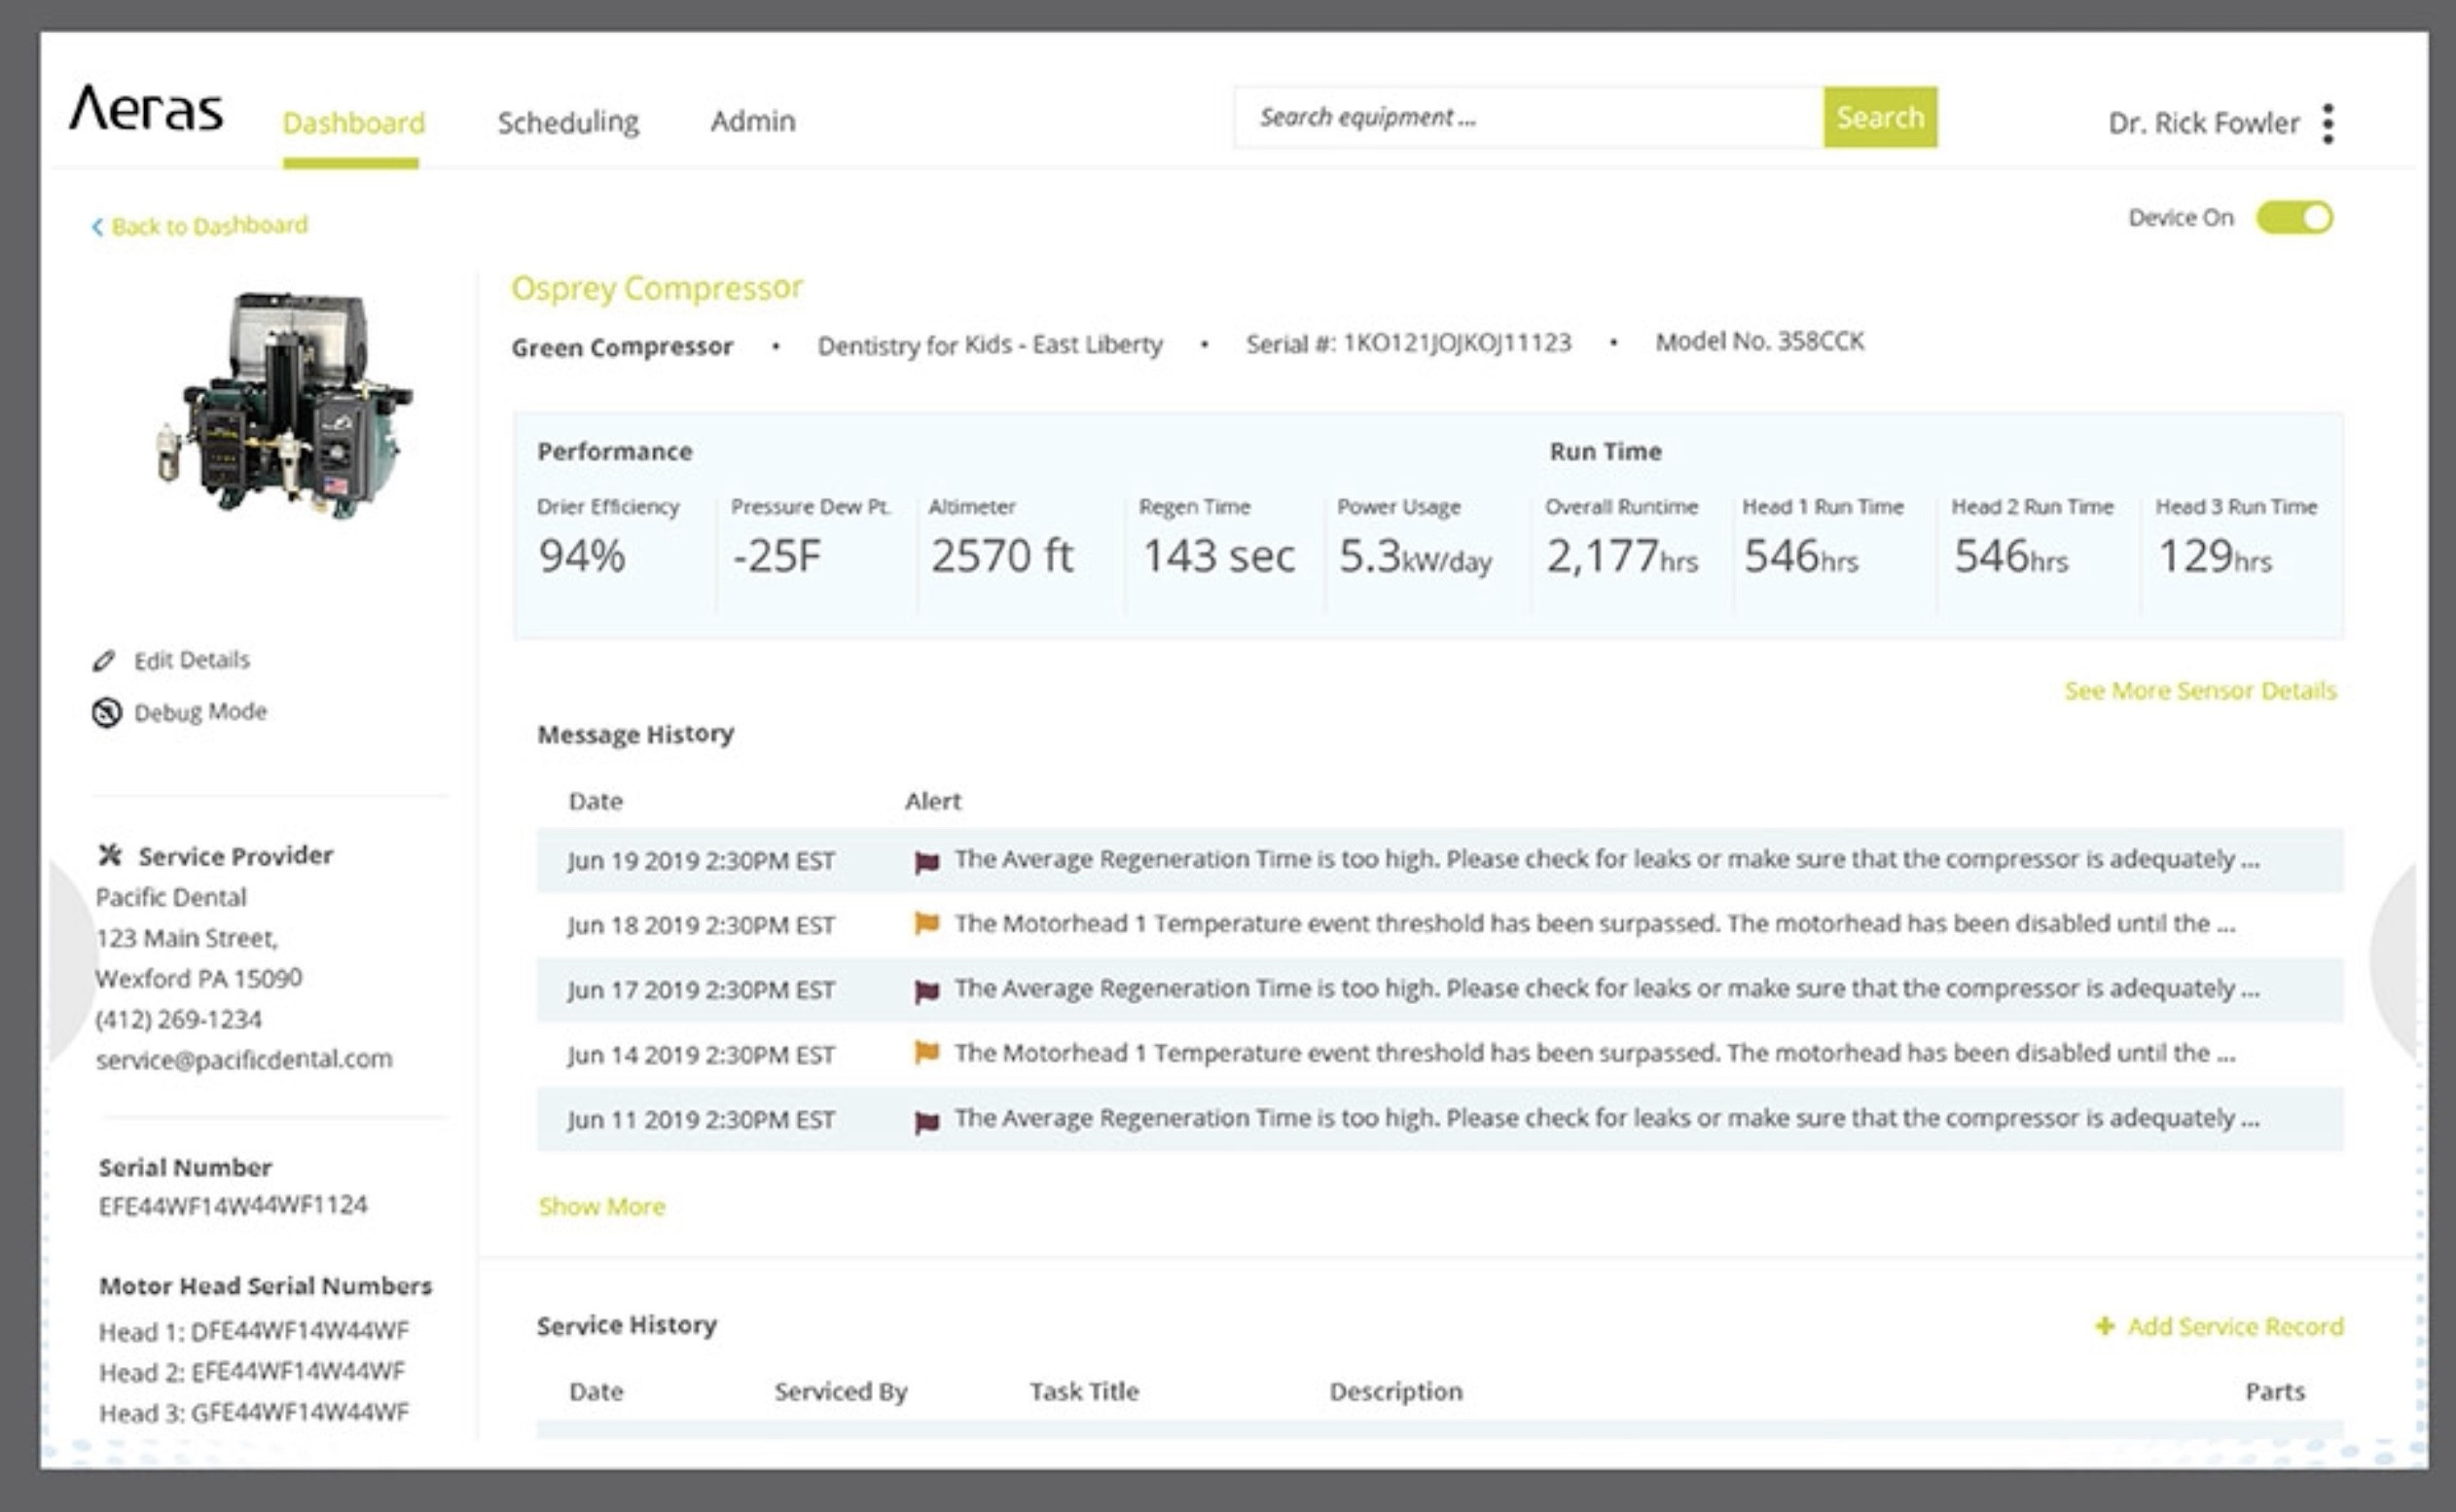Click the orange flag on Jun 18 alert
This screenshot has height=1512, width=2456.
click(x=926, y=923)
